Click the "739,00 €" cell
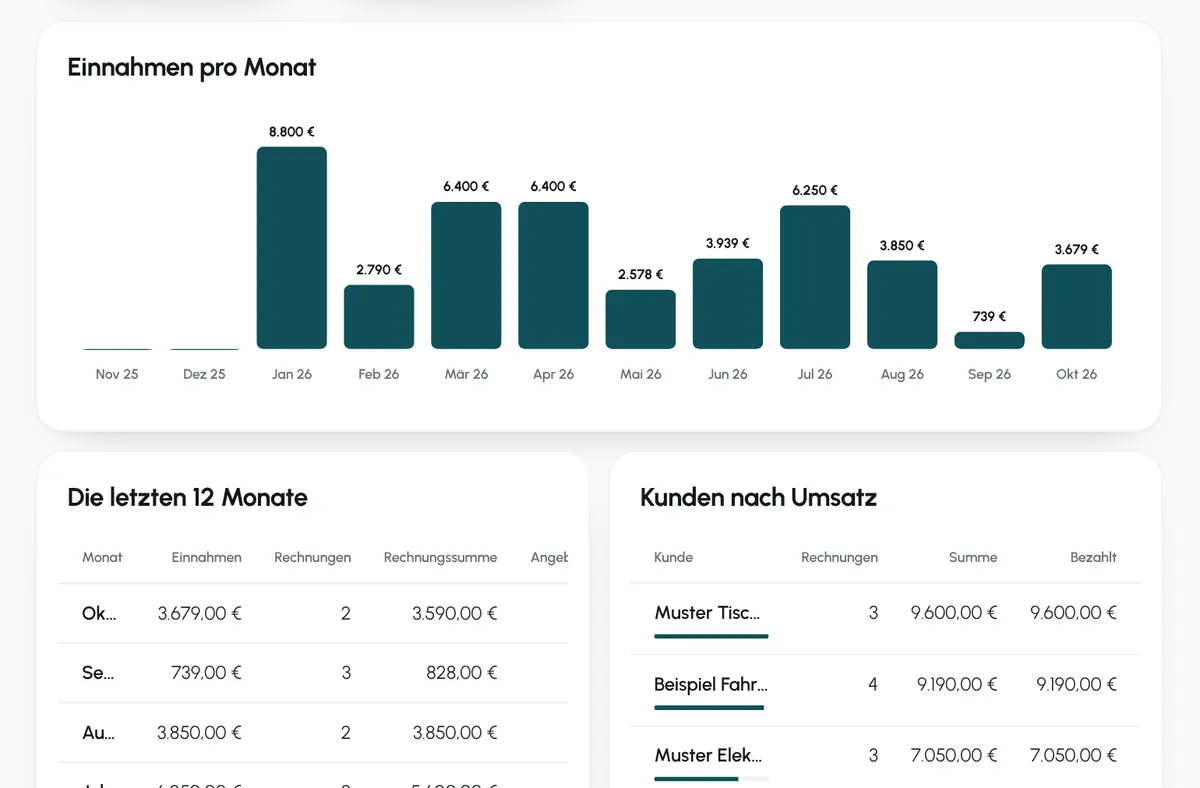Screen dimensions: 1200x788 coord(206,673)
